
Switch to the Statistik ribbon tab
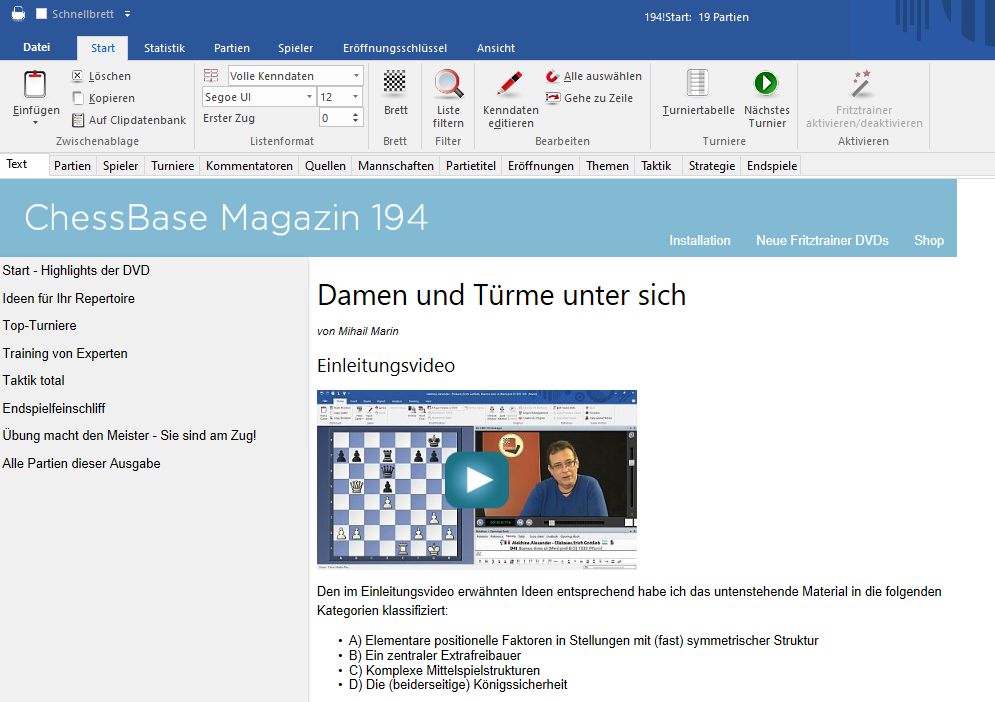(x=164, y=48)
